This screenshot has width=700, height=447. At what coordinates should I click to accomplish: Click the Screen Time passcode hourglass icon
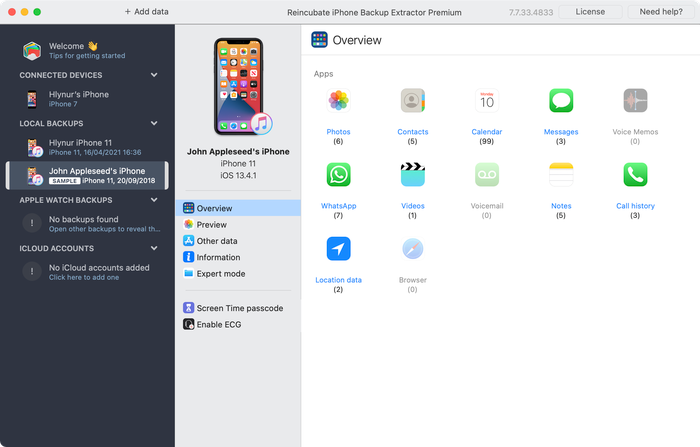(188, 308)
